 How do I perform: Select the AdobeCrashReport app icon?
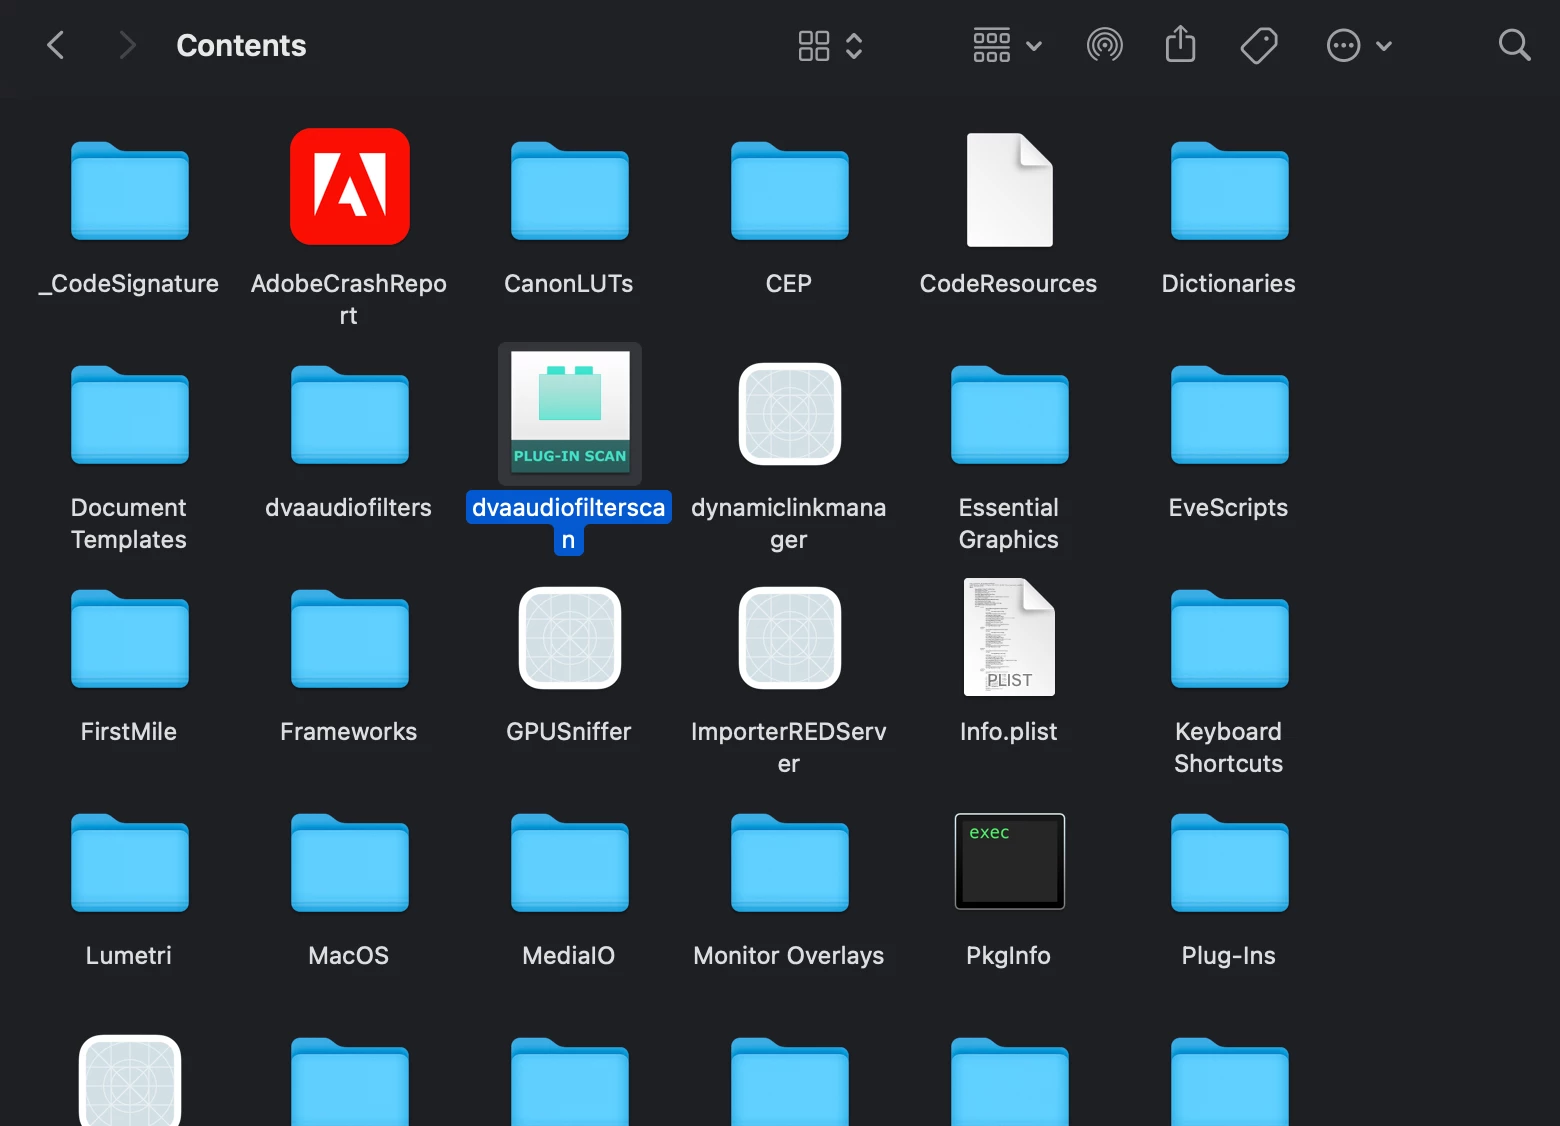[350, 186]
